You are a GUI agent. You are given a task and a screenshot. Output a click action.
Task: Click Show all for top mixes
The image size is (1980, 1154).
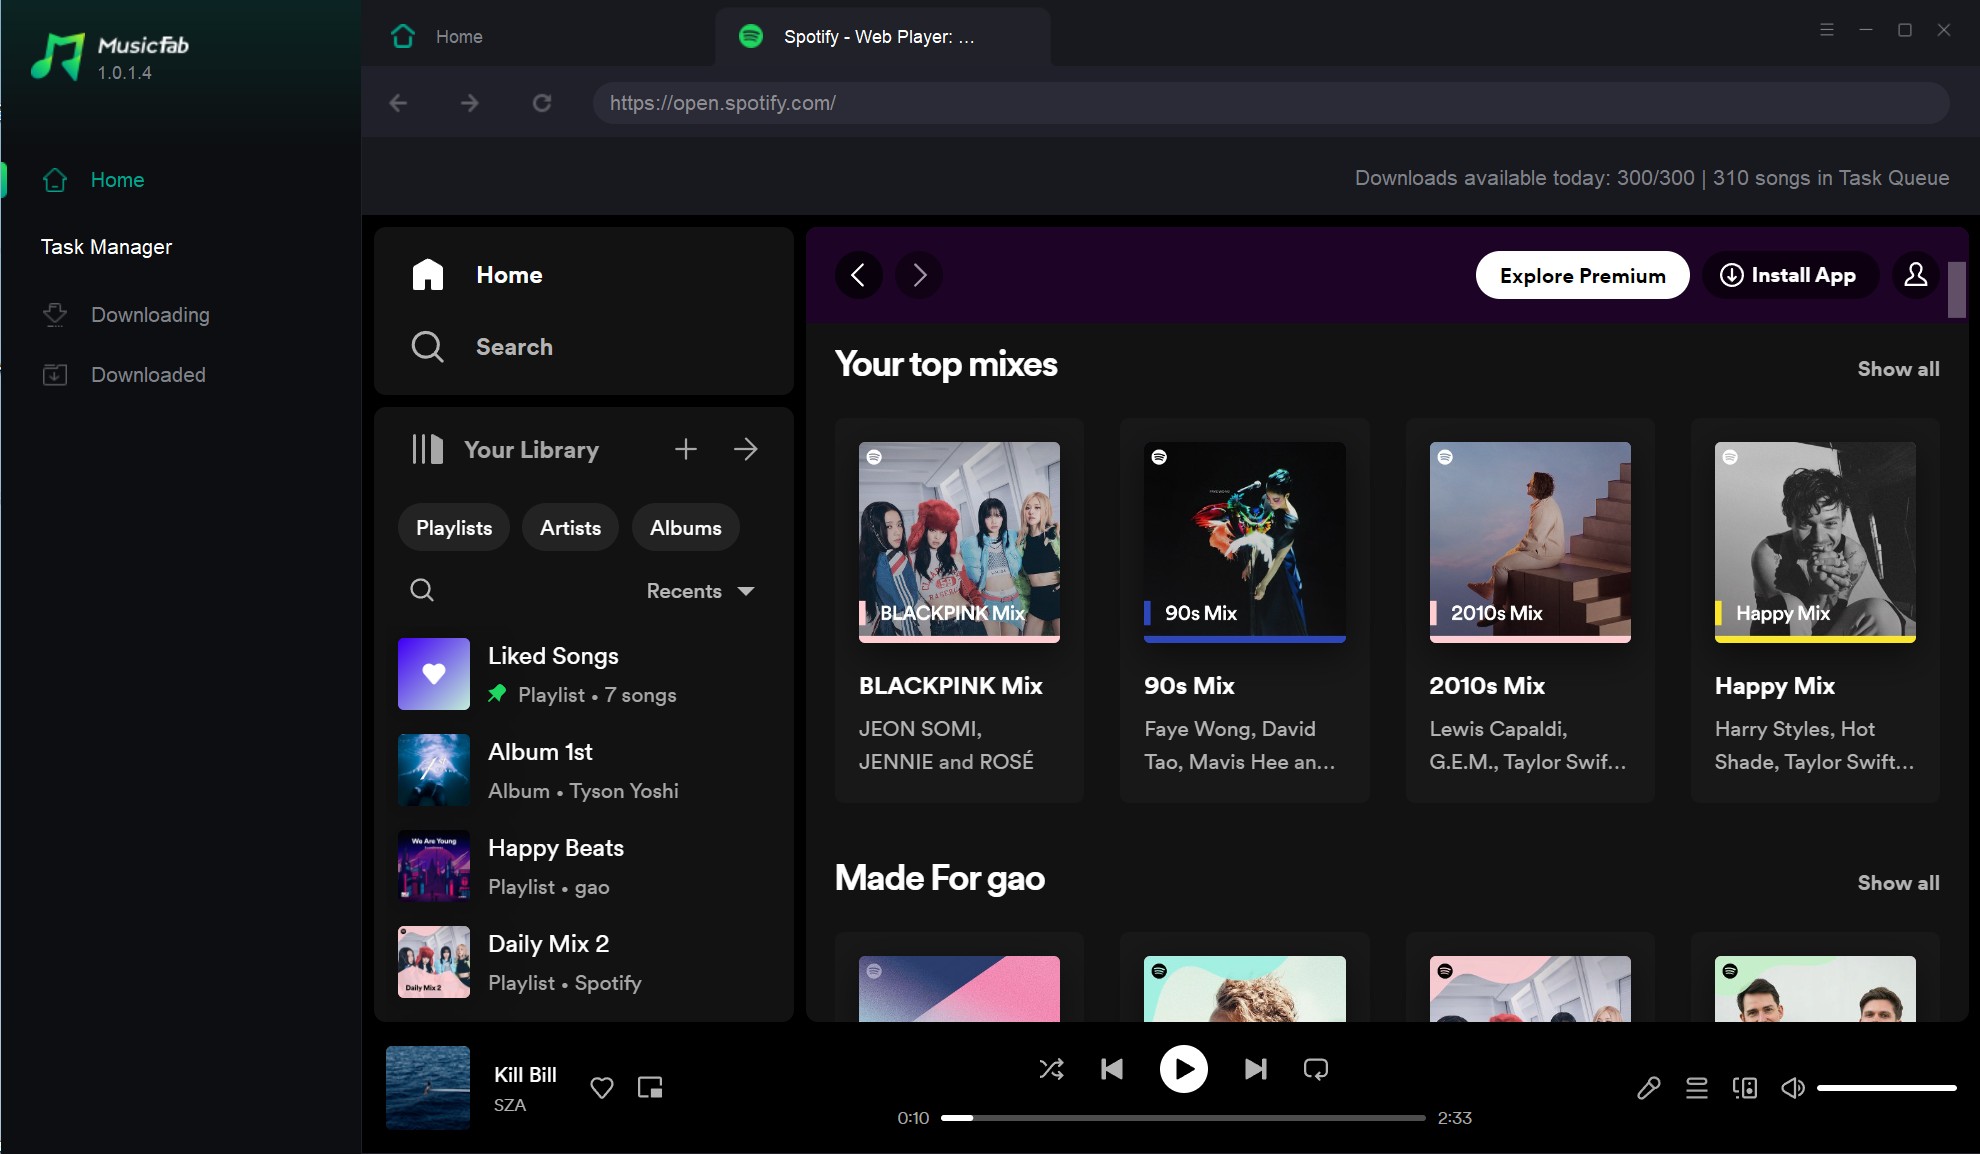click(1898, 369)
